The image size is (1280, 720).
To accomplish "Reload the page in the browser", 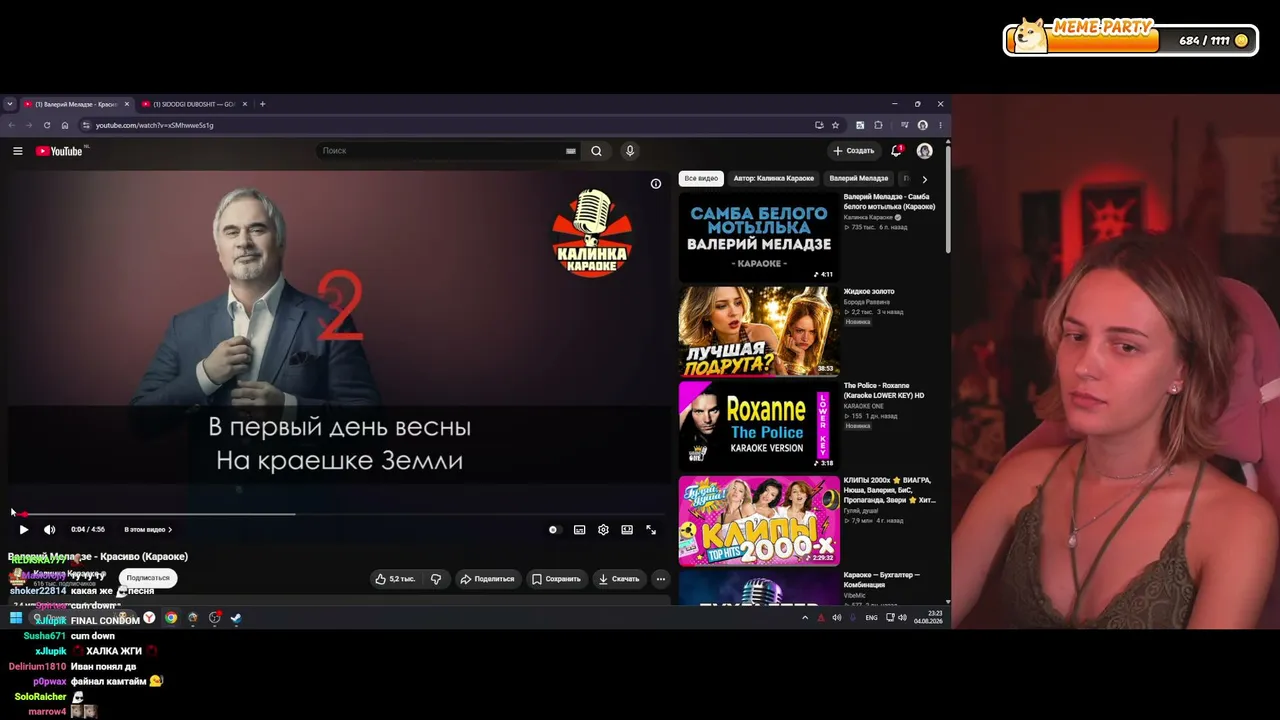I will coord(47,125).
